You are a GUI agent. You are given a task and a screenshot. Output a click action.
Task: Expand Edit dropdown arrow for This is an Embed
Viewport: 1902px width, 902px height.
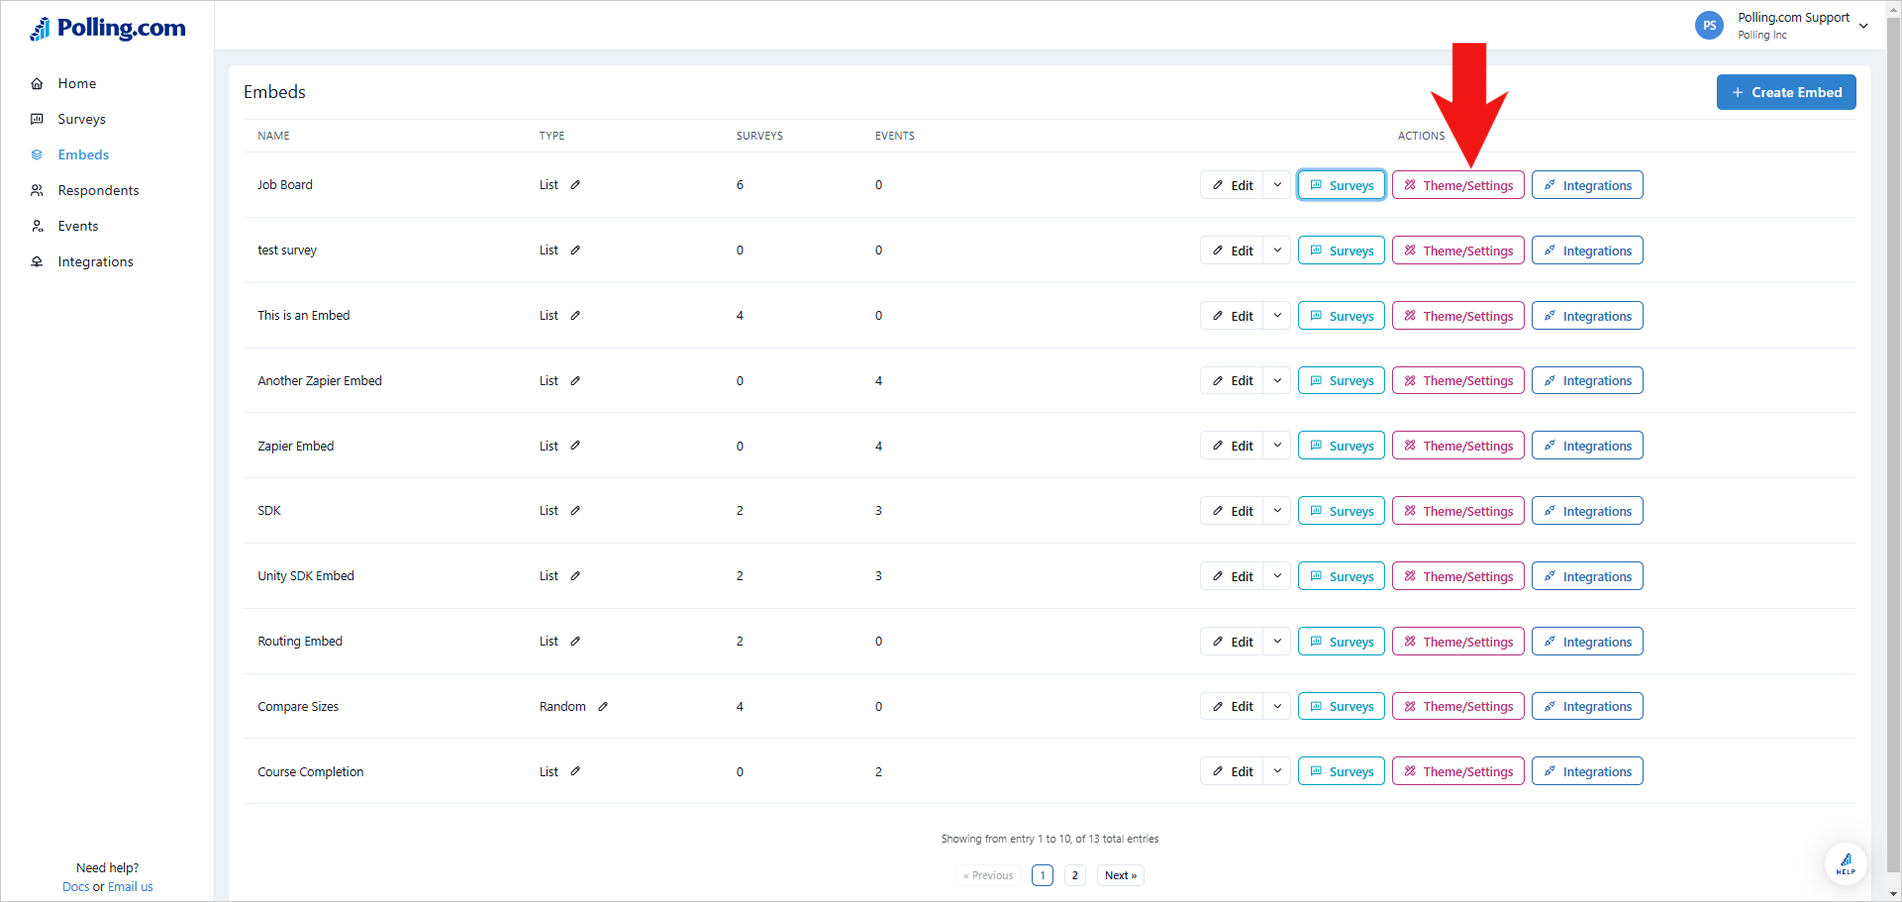(x=1277, y=316)
